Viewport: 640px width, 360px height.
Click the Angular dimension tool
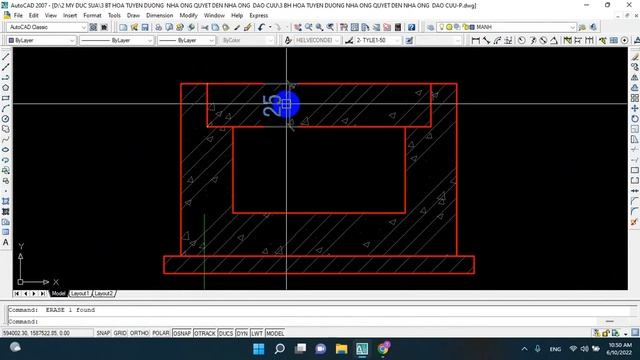coord(554,40)
